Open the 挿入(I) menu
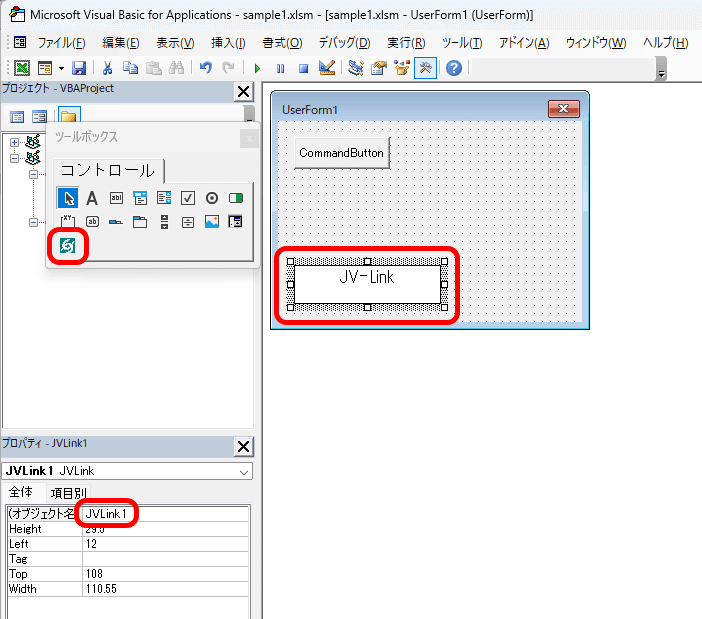Screen dimensions: 702x619 click(x=228, y=43)
